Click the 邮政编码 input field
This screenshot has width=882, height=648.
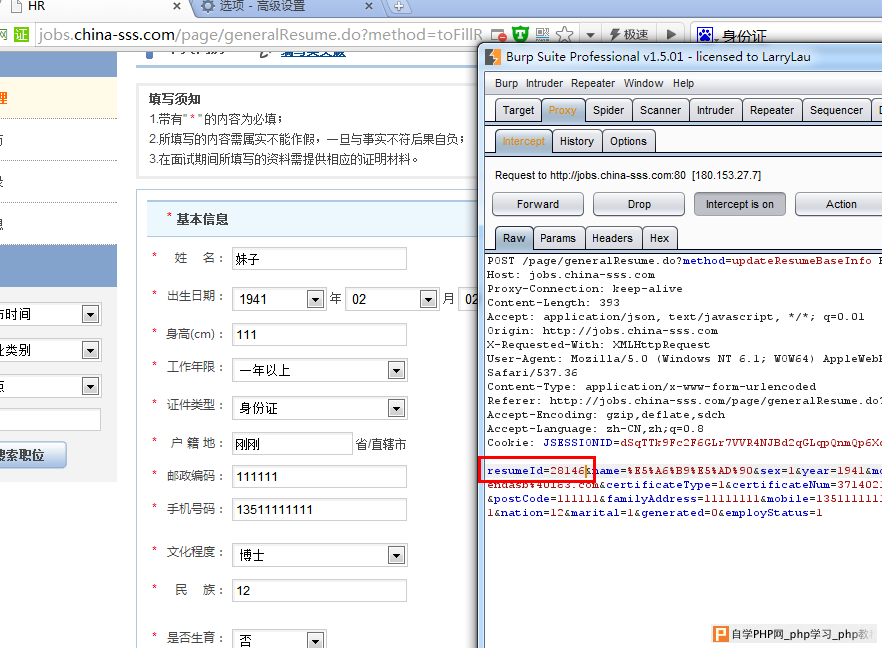pyautogui.click(x=319, y=476)
